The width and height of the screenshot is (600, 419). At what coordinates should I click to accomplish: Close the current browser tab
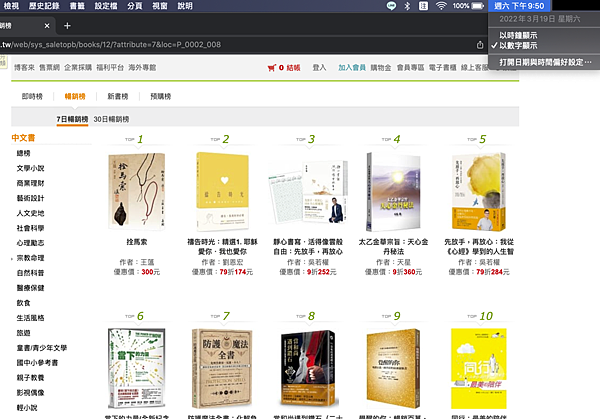(x=47, y=26)
